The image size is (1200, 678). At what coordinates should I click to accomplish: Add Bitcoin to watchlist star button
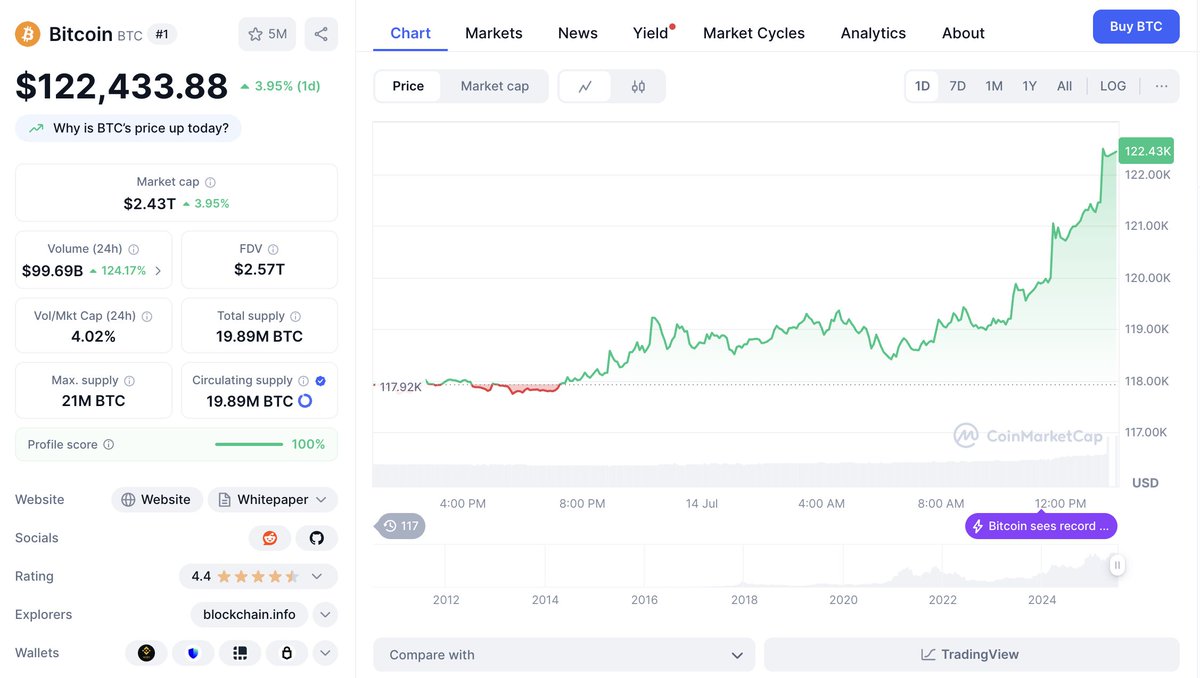click(267, 34)
